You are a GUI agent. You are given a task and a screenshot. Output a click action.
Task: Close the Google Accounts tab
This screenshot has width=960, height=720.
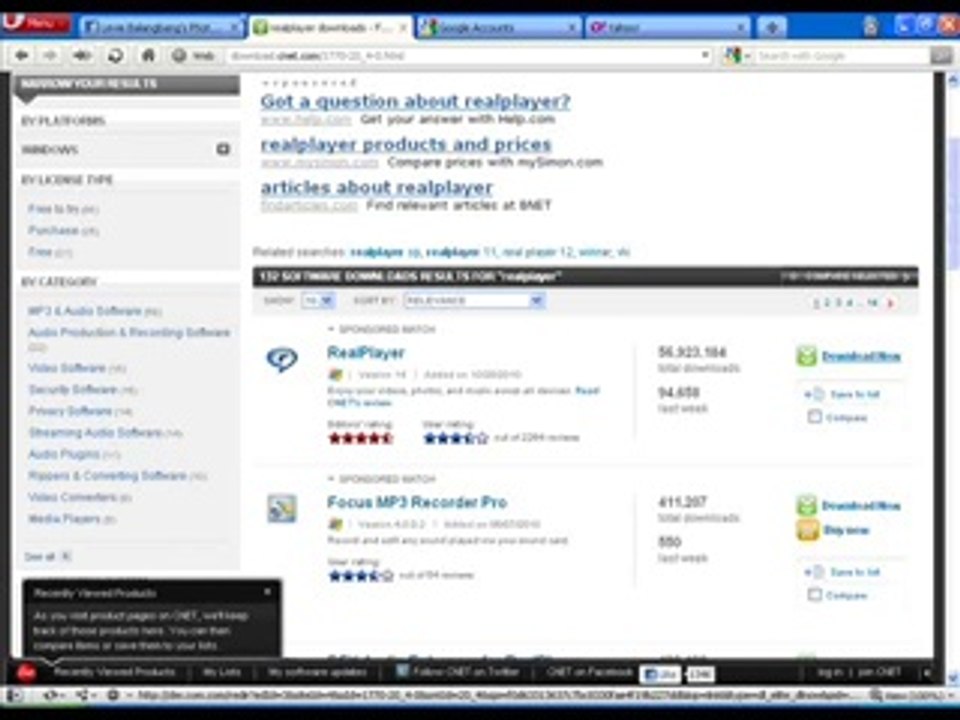tap(571, 28)
